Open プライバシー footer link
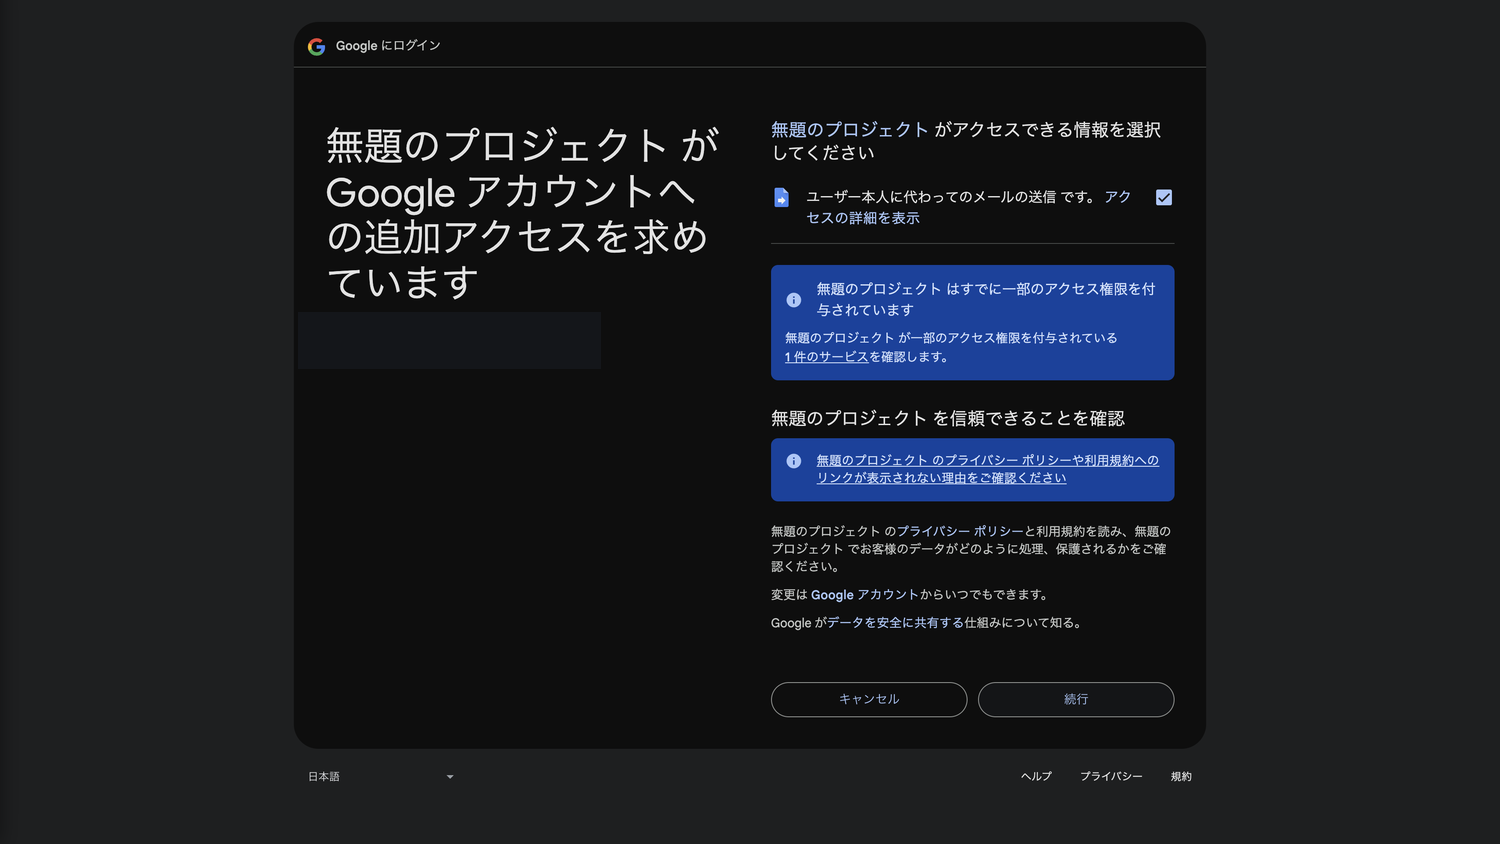The width and height of the screenshot is (1500, 844). tap(1111, 776)
